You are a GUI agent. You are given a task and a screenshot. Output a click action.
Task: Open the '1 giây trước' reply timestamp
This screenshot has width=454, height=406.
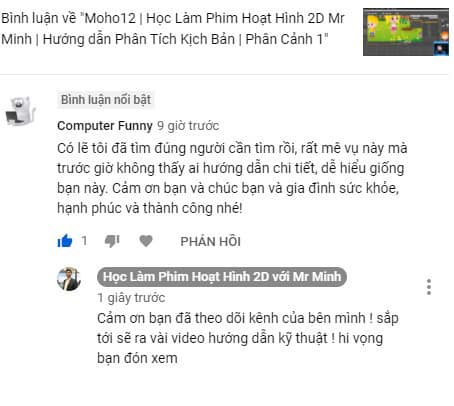tap(131, 298)
